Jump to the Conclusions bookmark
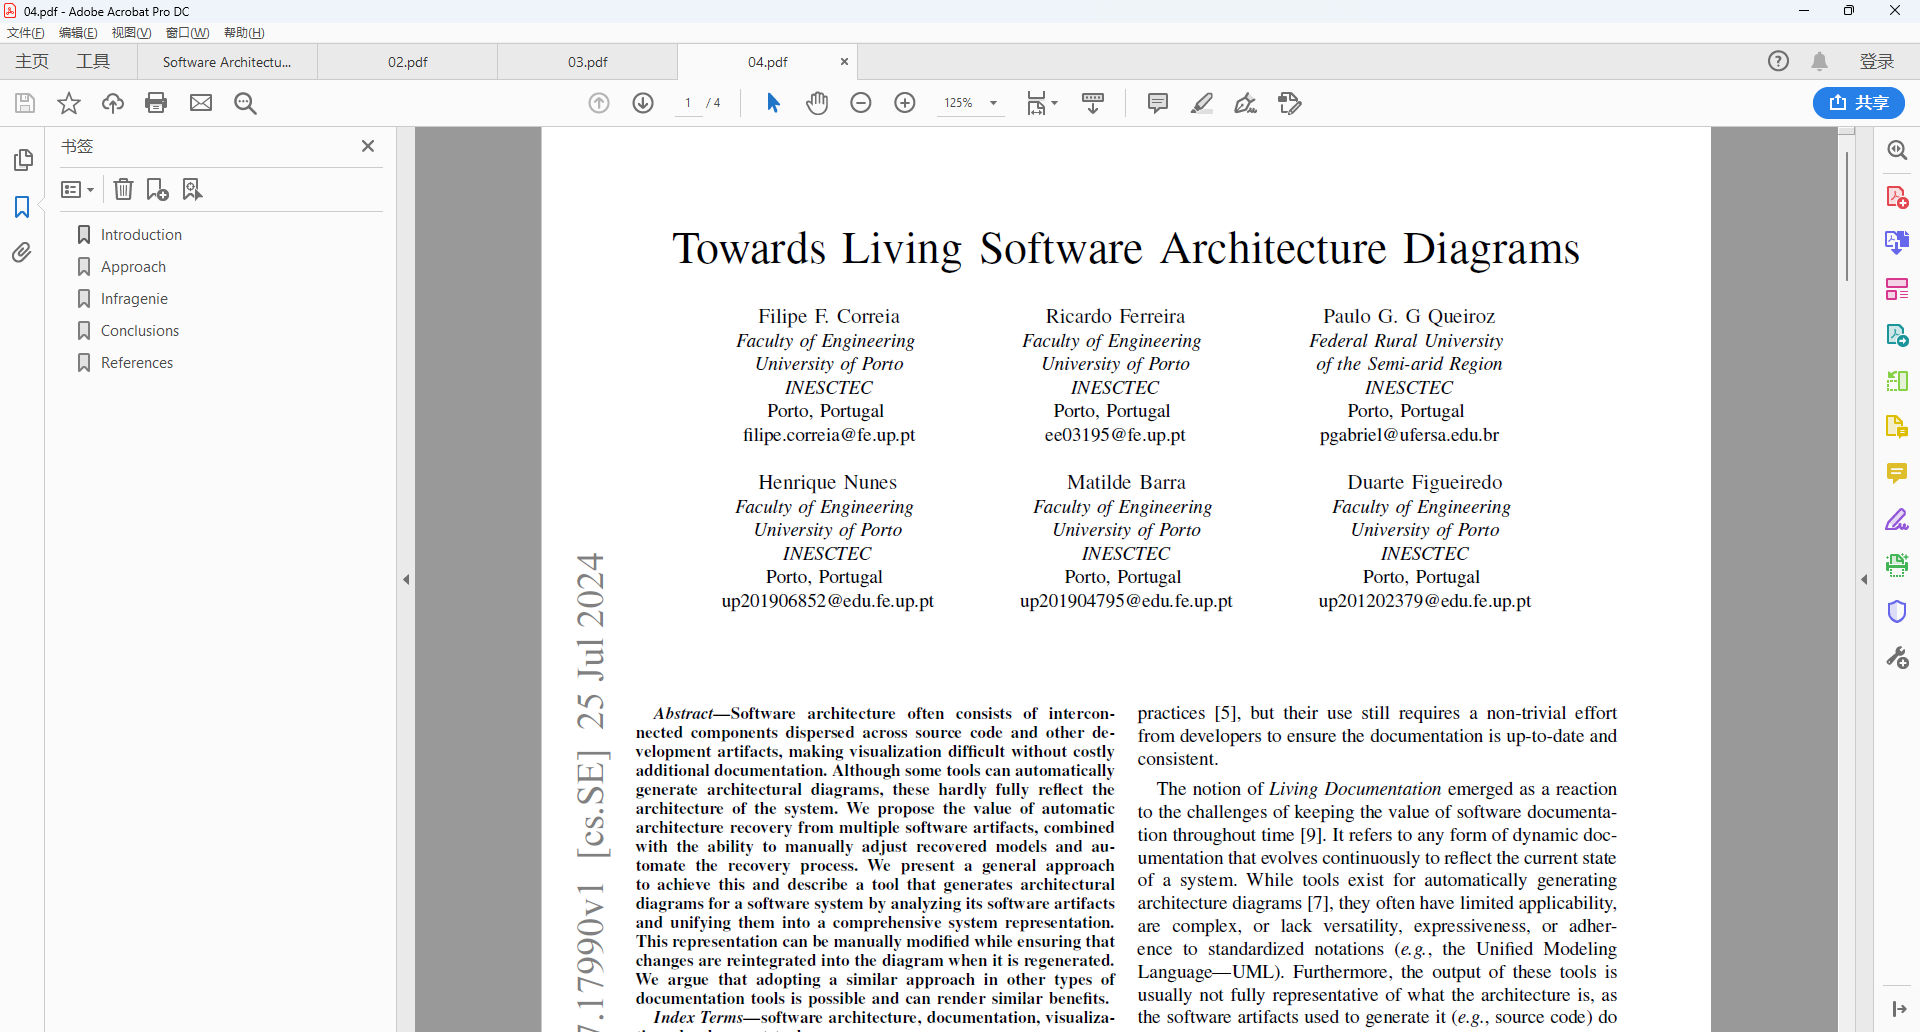Screen dimensions: 1920x1032 click(140, 331)
